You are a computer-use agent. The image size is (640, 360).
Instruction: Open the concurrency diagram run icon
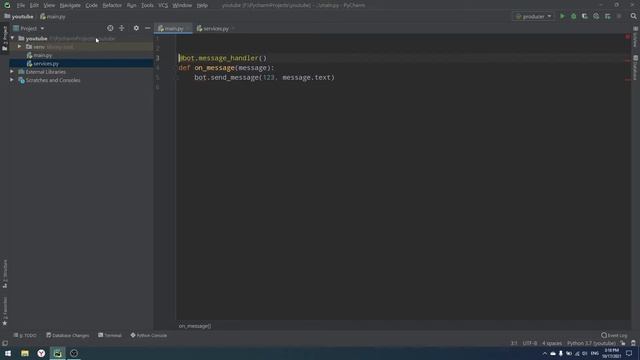coord(608,16)
